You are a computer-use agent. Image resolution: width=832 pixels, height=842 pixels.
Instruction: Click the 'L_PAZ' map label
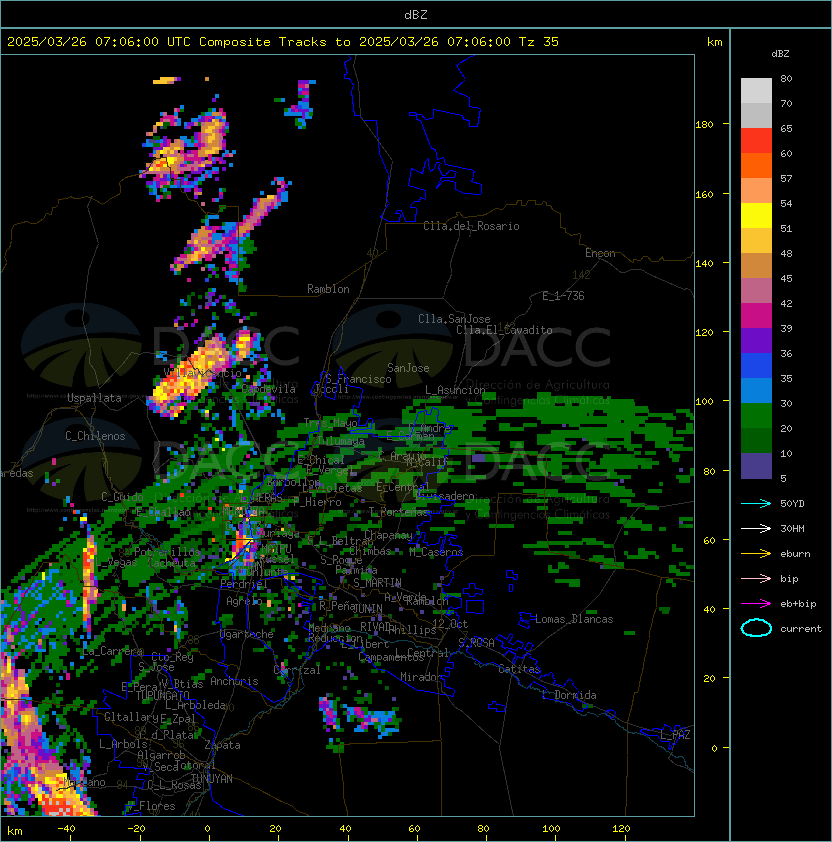click(675, 735)
